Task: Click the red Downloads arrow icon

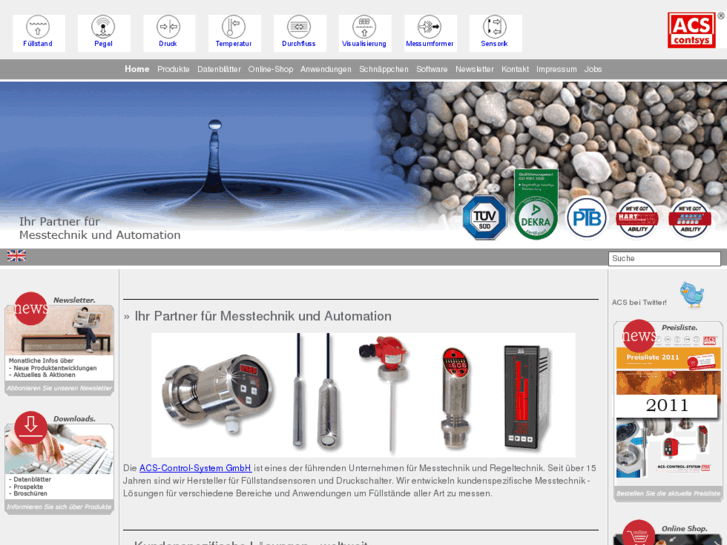Action: 31,427
